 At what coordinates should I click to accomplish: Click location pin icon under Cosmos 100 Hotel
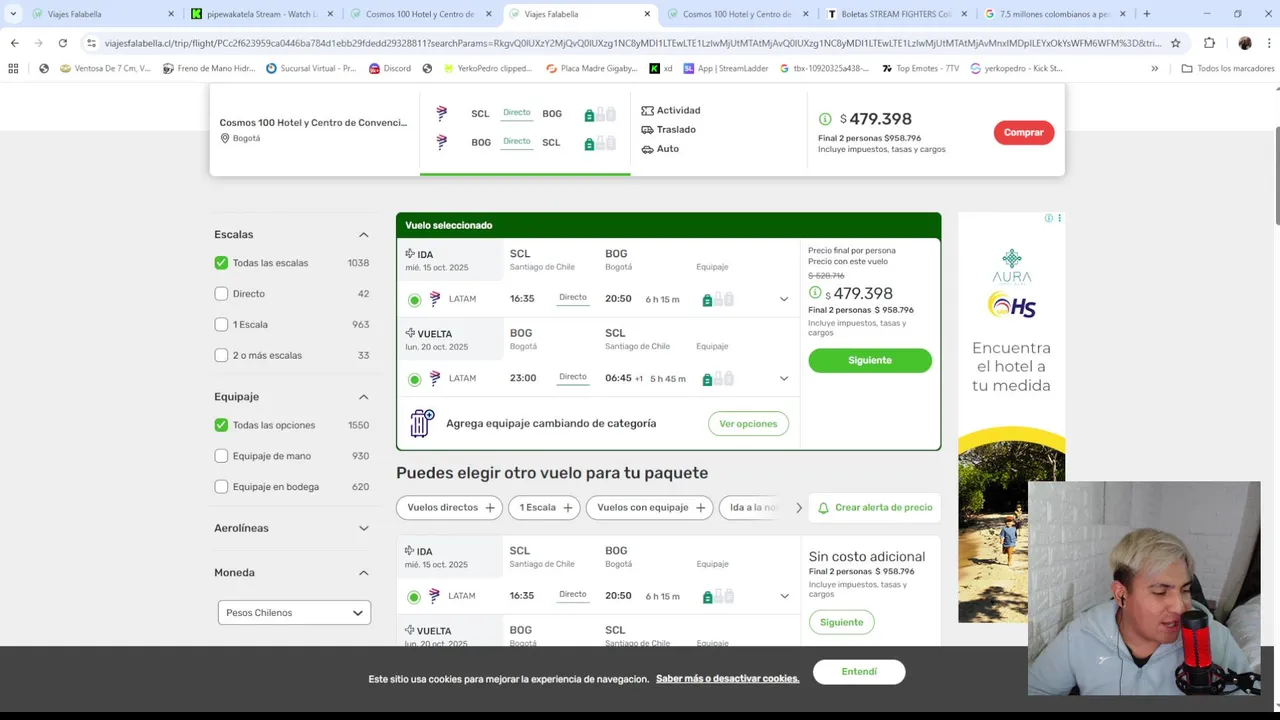[225, 138]
